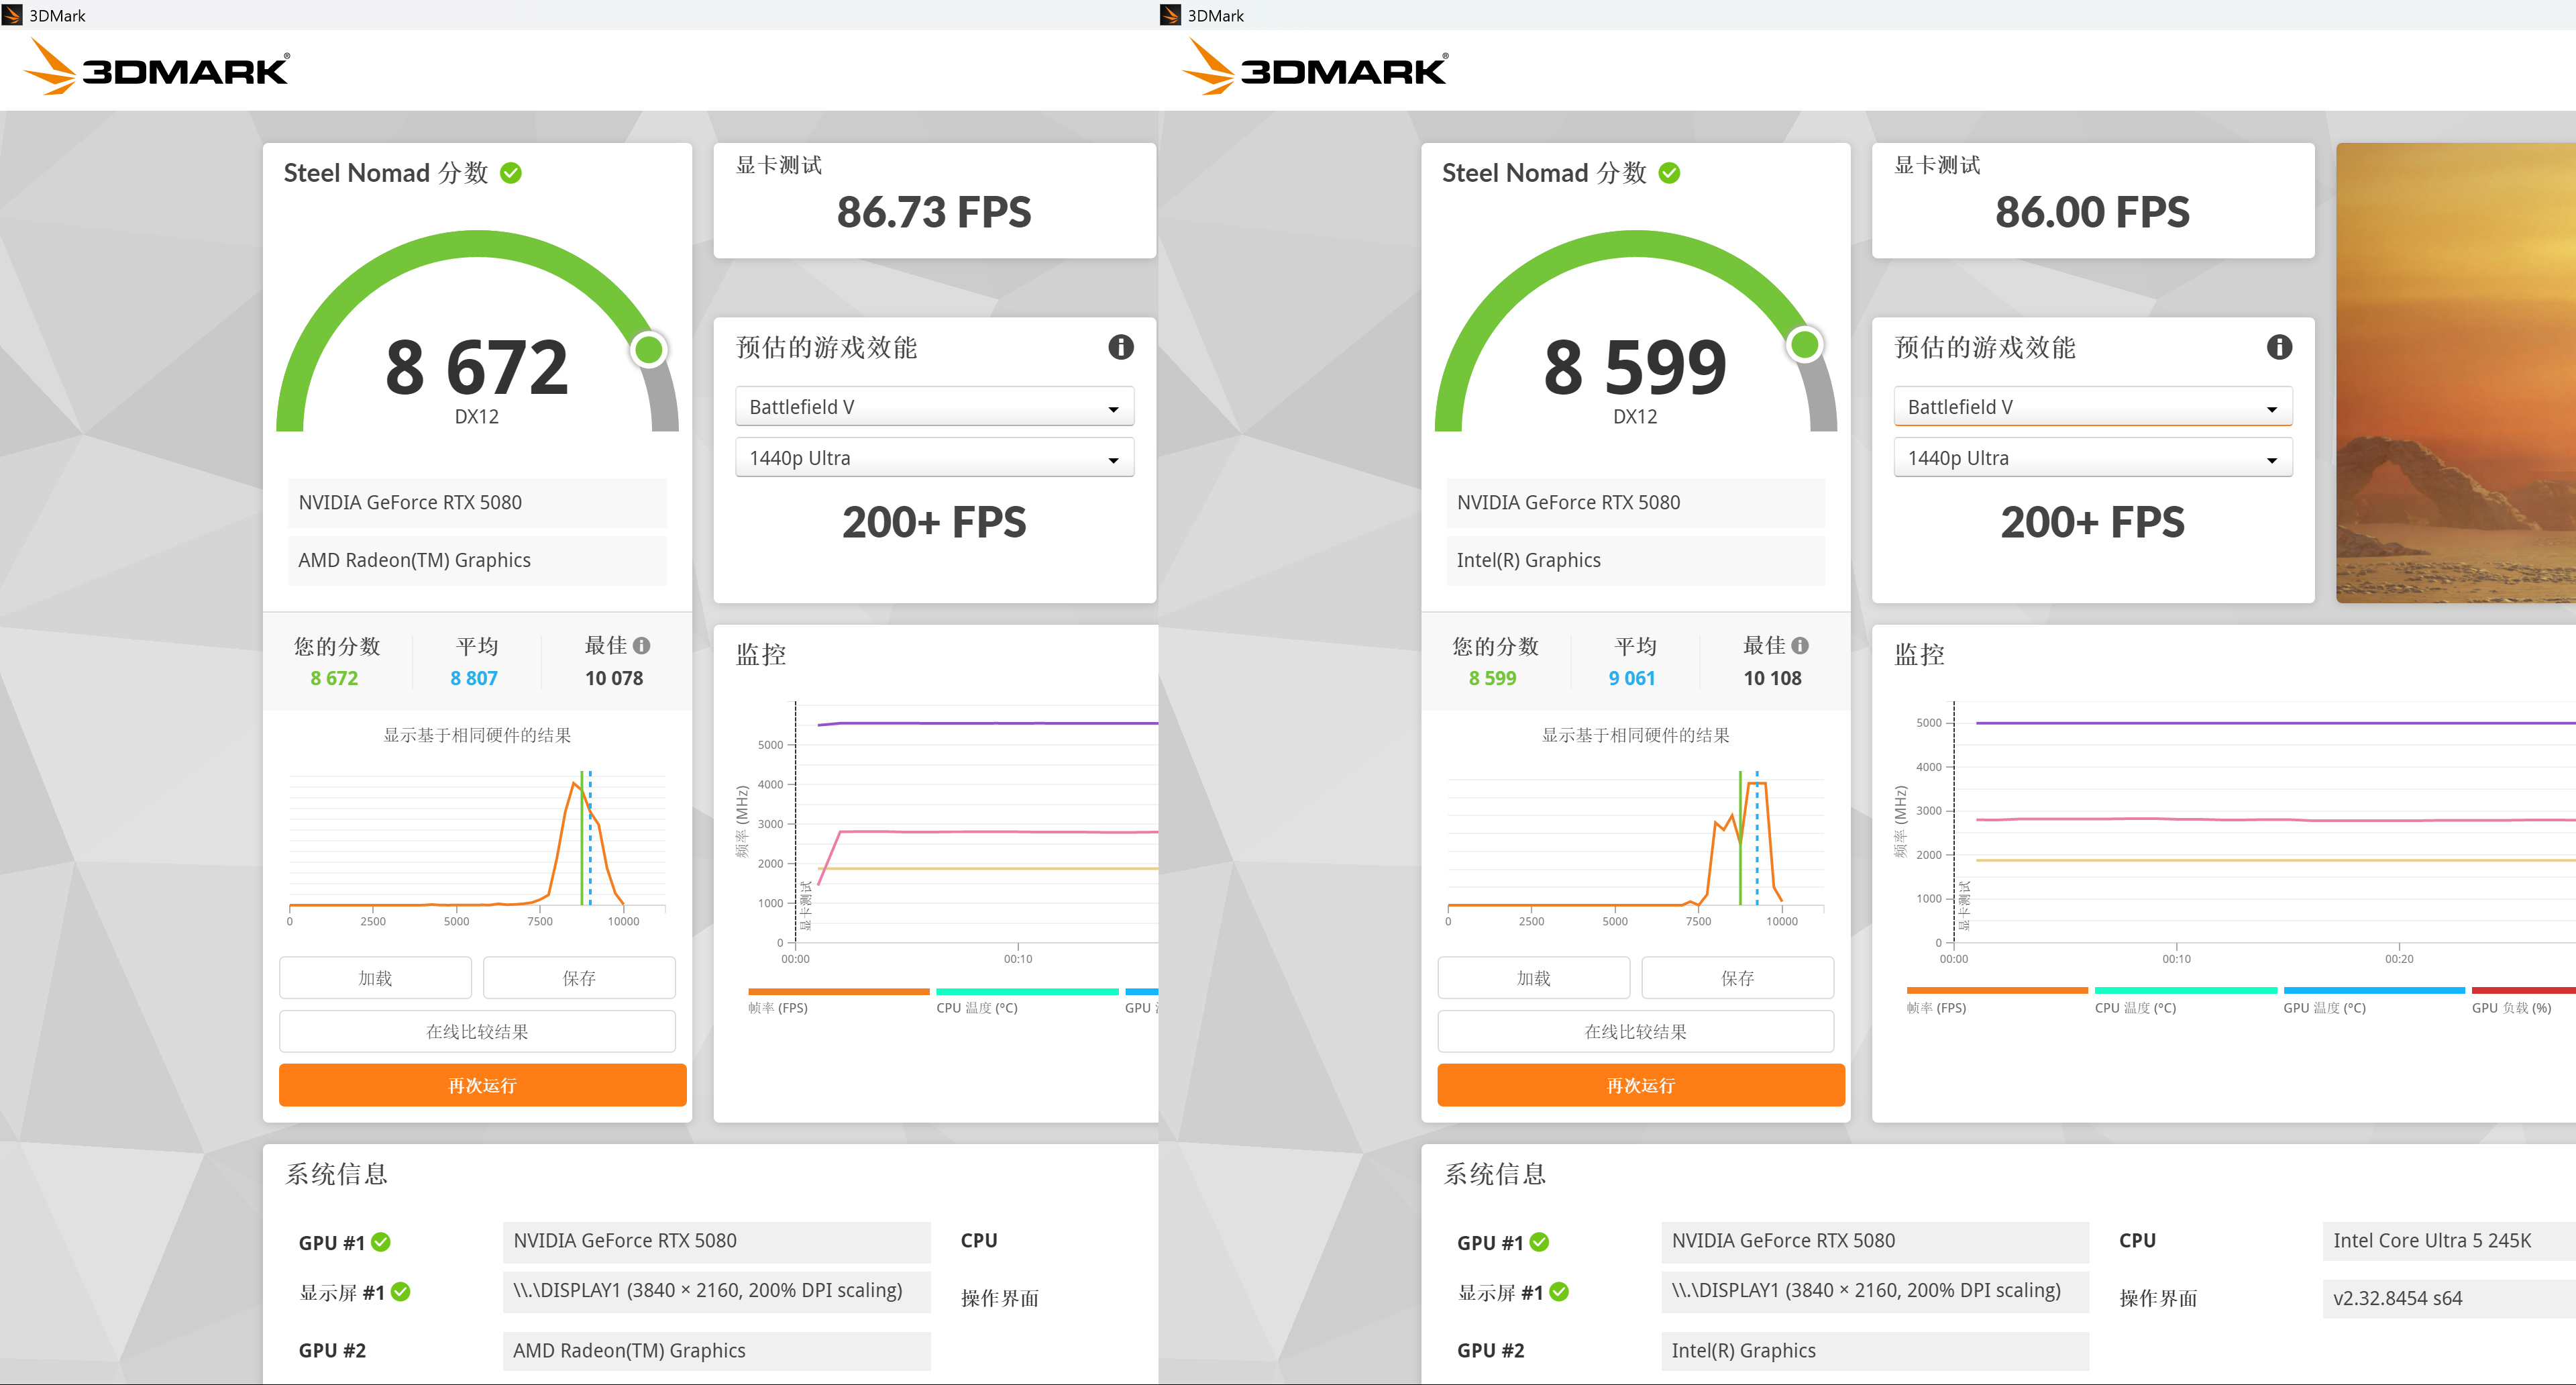Click info icon next to left 最佳 score
The height and width of the screenshot is (1385, 2576).
tap(642, 646)
